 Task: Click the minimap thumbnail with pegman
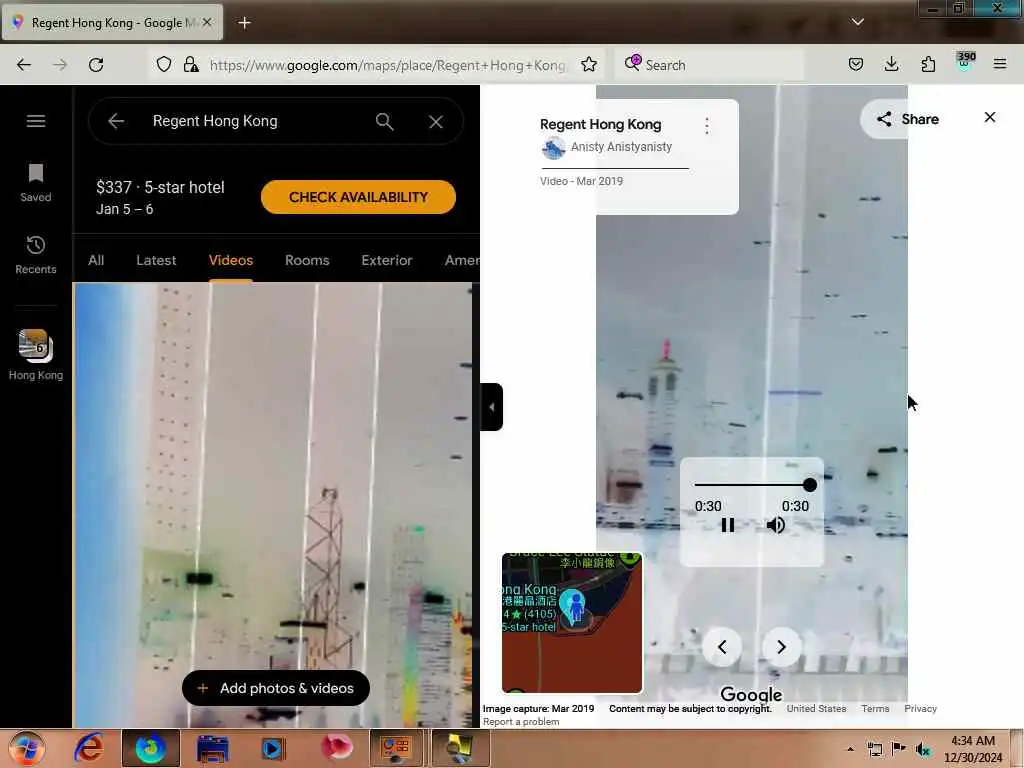[571, 622]
